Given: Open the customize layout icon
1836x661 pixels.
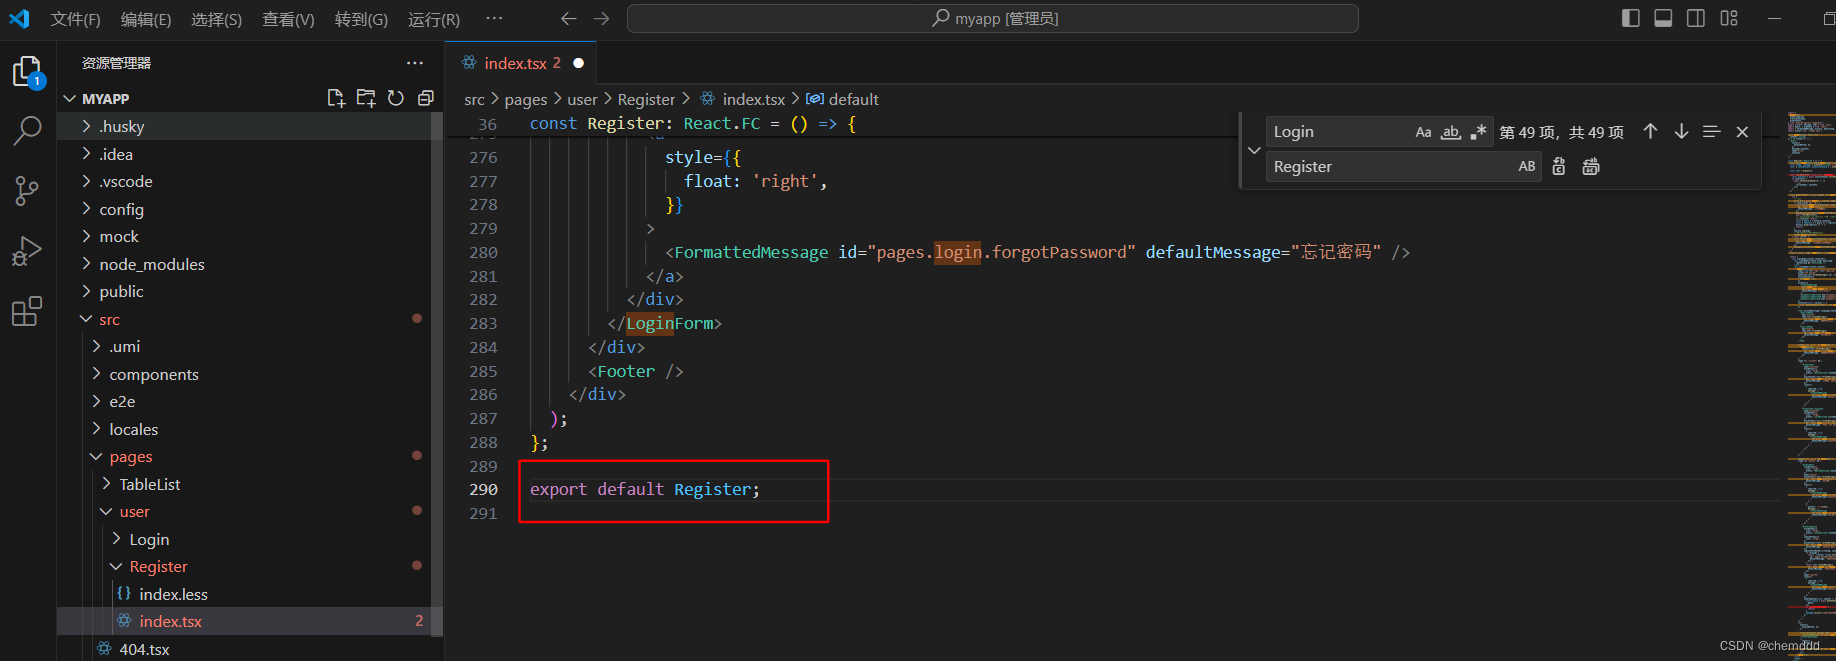Looking at the screenshot, I should coord(1729,18).
